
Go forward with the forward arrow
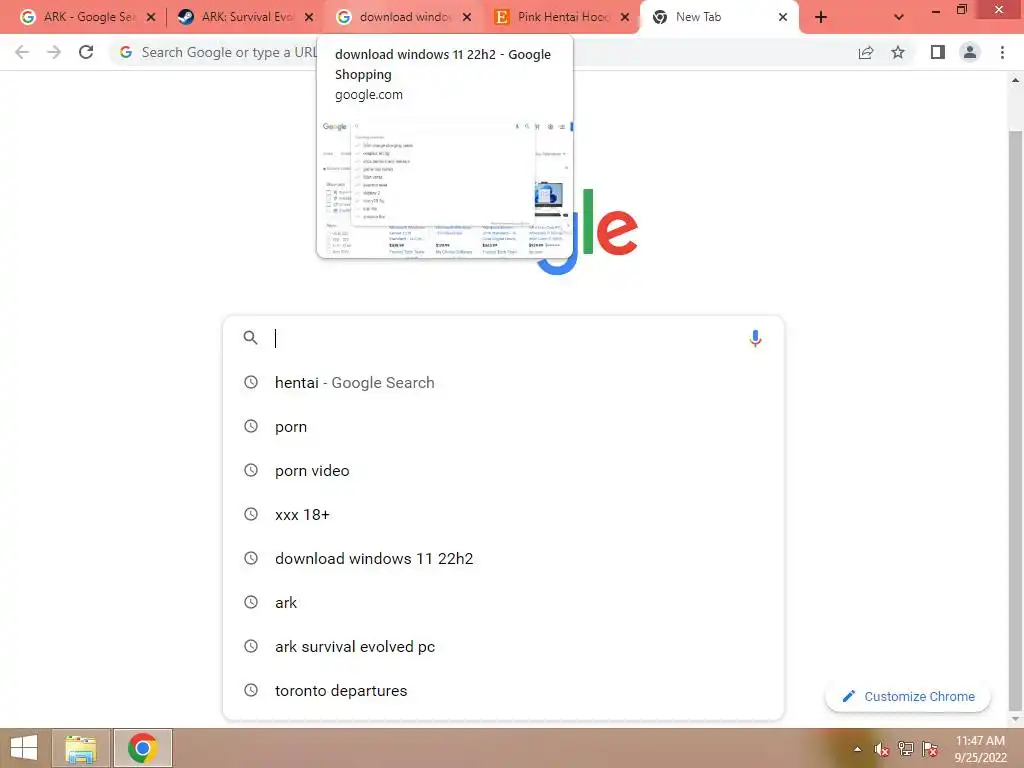coord(54,52)
